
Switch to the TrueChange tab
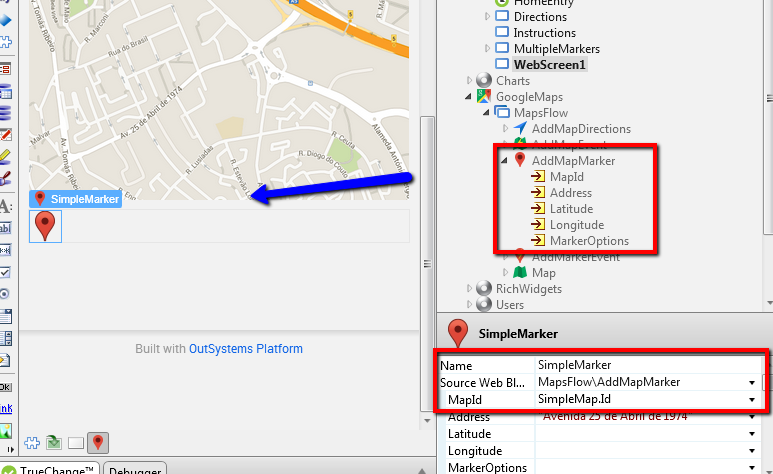pos(50,468)
